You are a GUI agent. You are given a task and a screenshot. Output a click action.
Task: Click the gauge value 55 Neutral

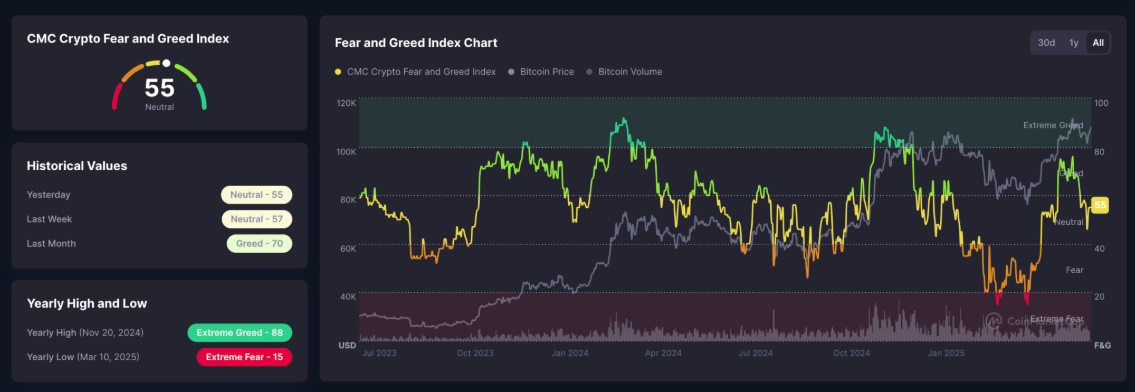click(x=159, y=93)
